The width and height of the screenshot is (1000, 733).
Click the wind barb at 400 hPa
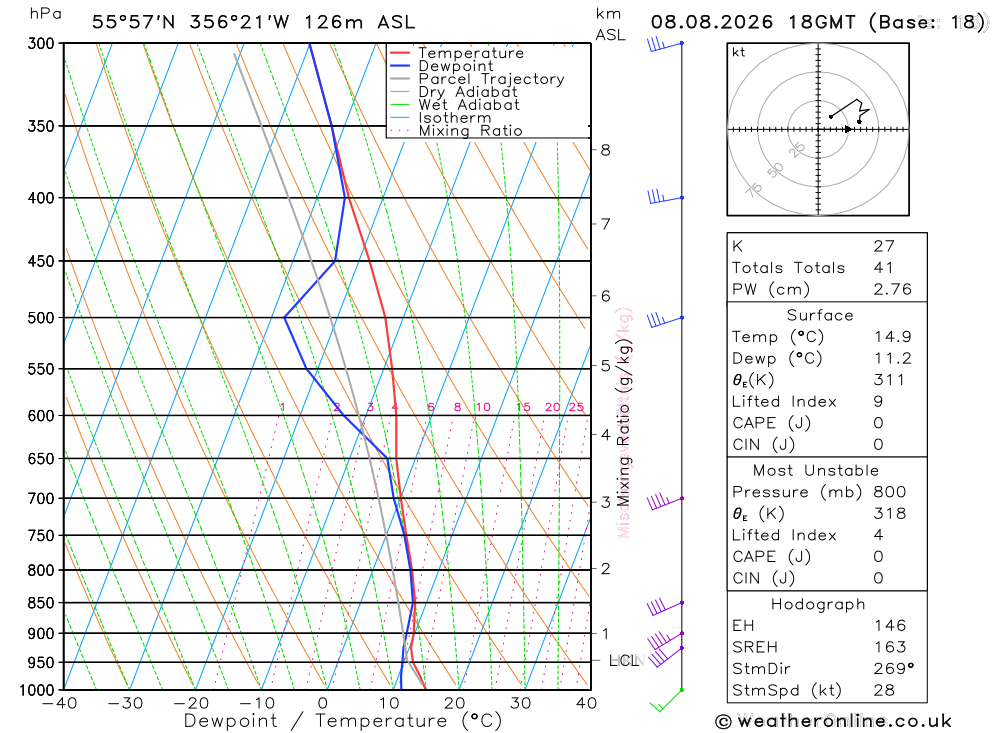pyautogui.click(x=665, y=197)
